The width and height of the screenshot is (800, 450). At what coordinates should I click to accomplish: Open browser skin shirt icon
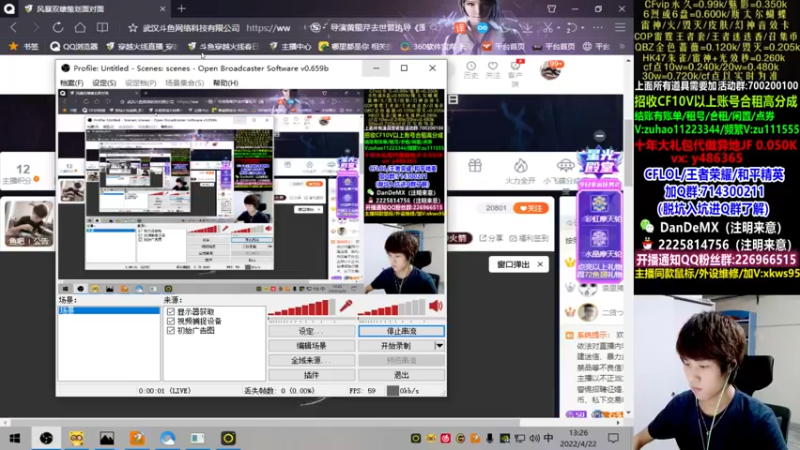[552, 9]
